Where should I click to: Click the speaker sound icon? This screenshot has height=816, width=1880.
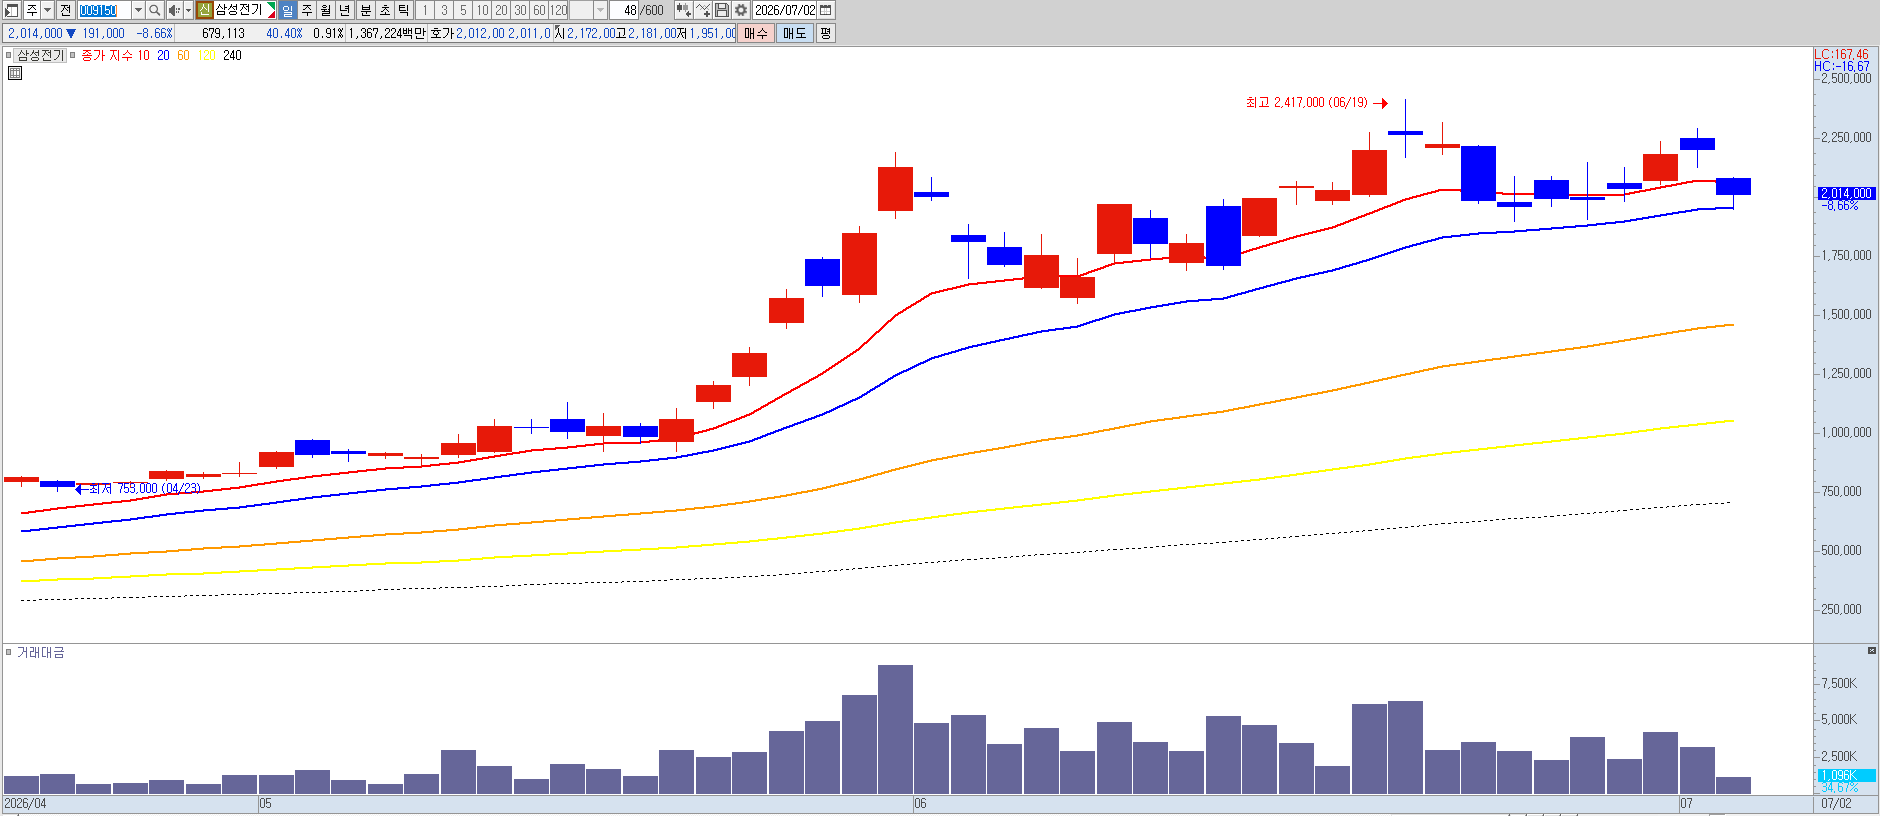174,10
